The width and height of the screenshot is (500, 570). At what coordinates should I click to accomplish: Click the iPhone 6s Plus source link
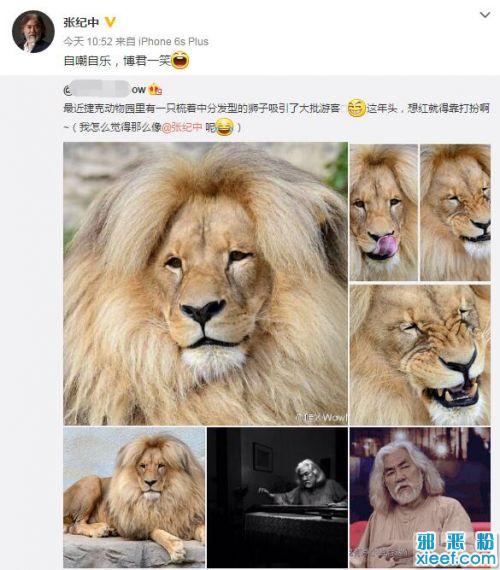pyautogui.click(x=173, y=41)
